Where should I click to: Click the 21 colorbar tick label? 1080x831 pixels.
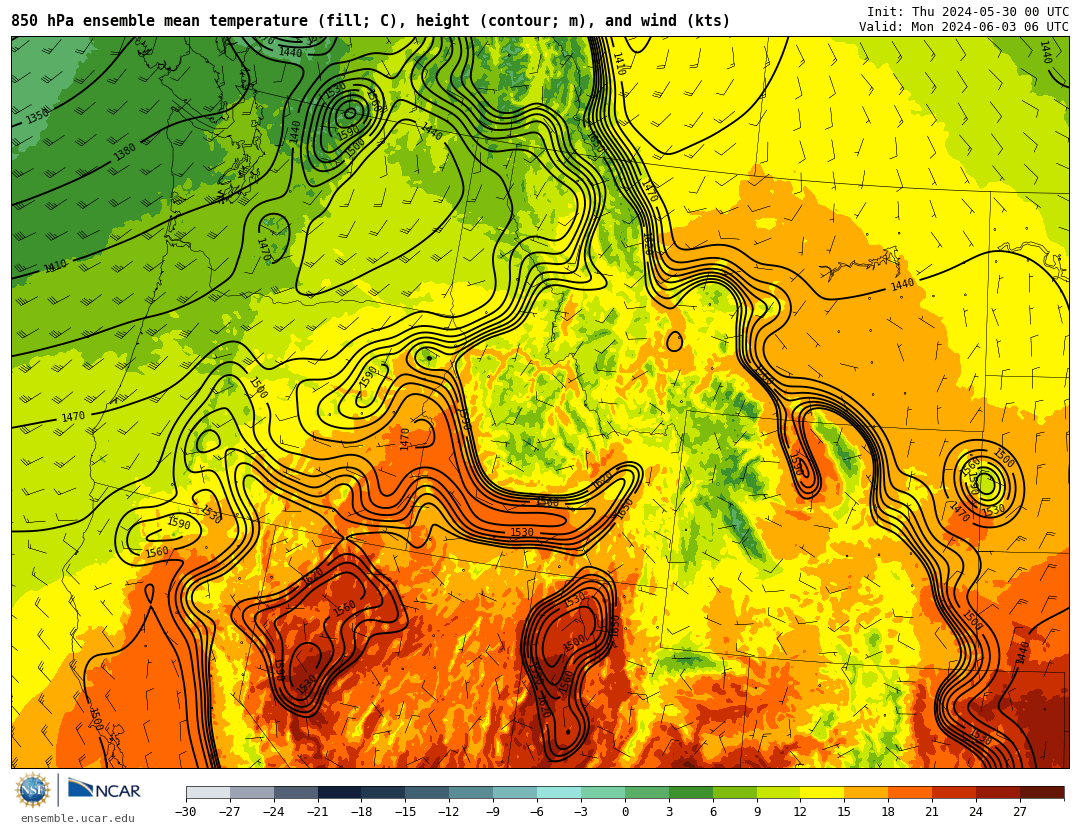(933, 812)
